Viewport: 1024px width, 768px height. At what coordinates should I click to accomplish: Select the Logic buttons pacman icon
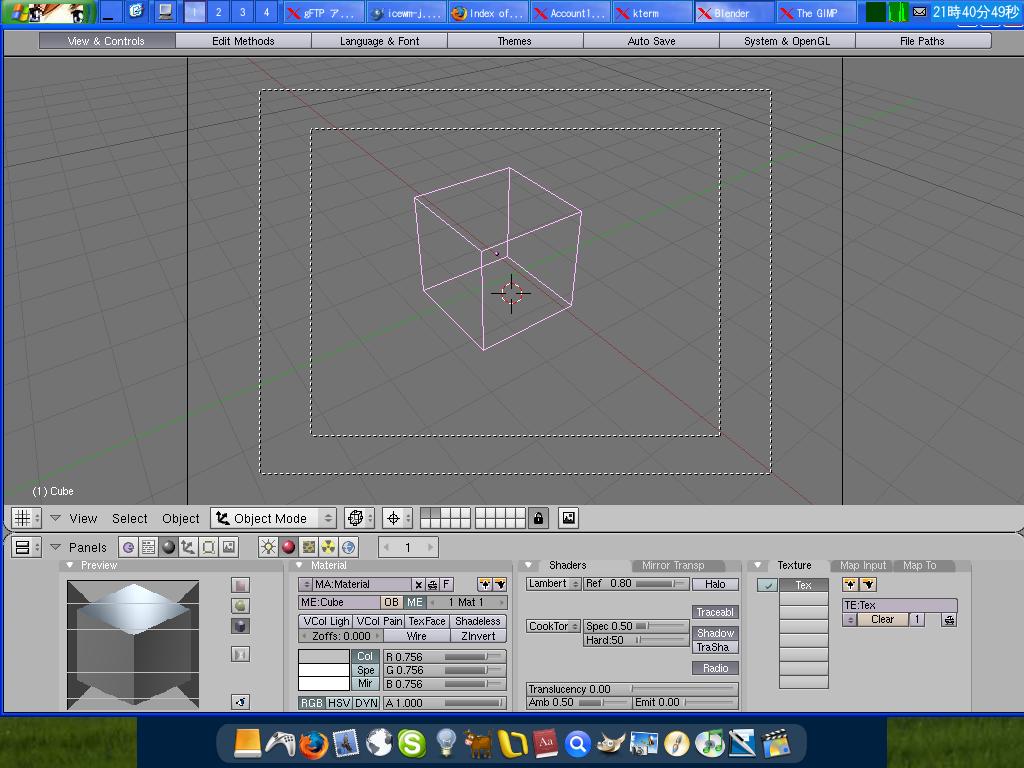[x=128, y=547]
